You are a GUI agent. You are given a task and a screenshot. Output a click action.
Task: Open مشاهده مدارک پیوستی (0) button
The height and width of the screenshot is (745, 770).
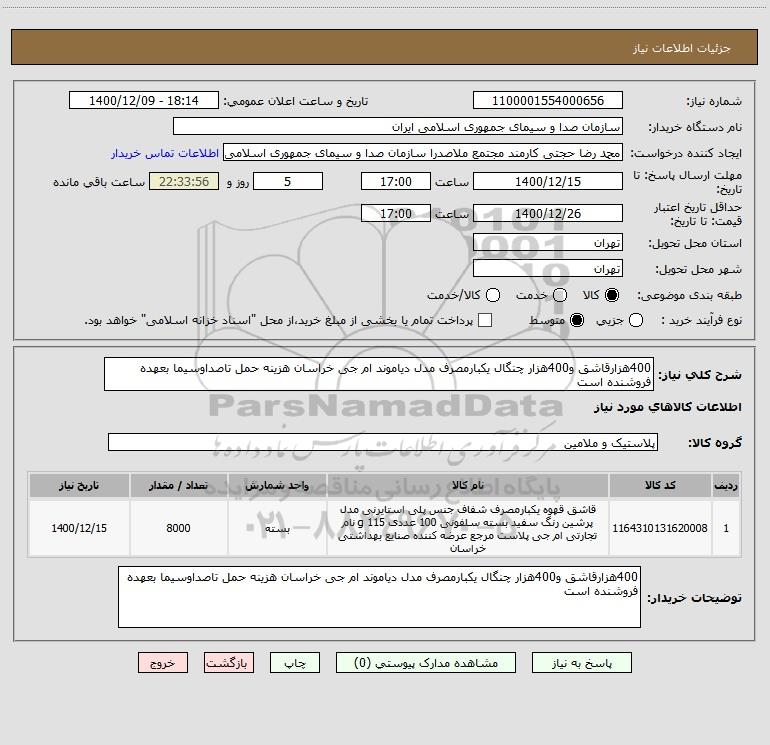click(x=426, y=663)
